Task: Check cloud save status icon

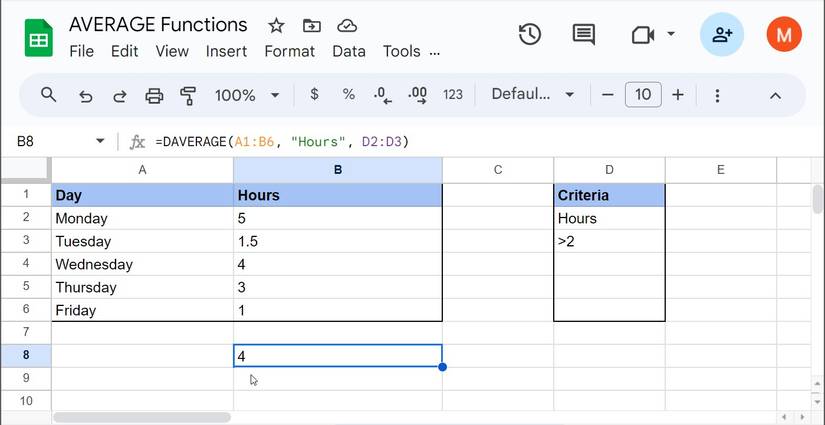Action: coord(347,25)
